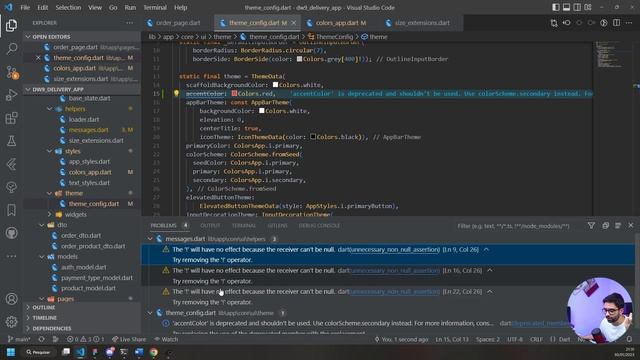Collapse the Open Editors section
Image resolution: width=640 pixels, height=360 pixels.
pos(28,37)
